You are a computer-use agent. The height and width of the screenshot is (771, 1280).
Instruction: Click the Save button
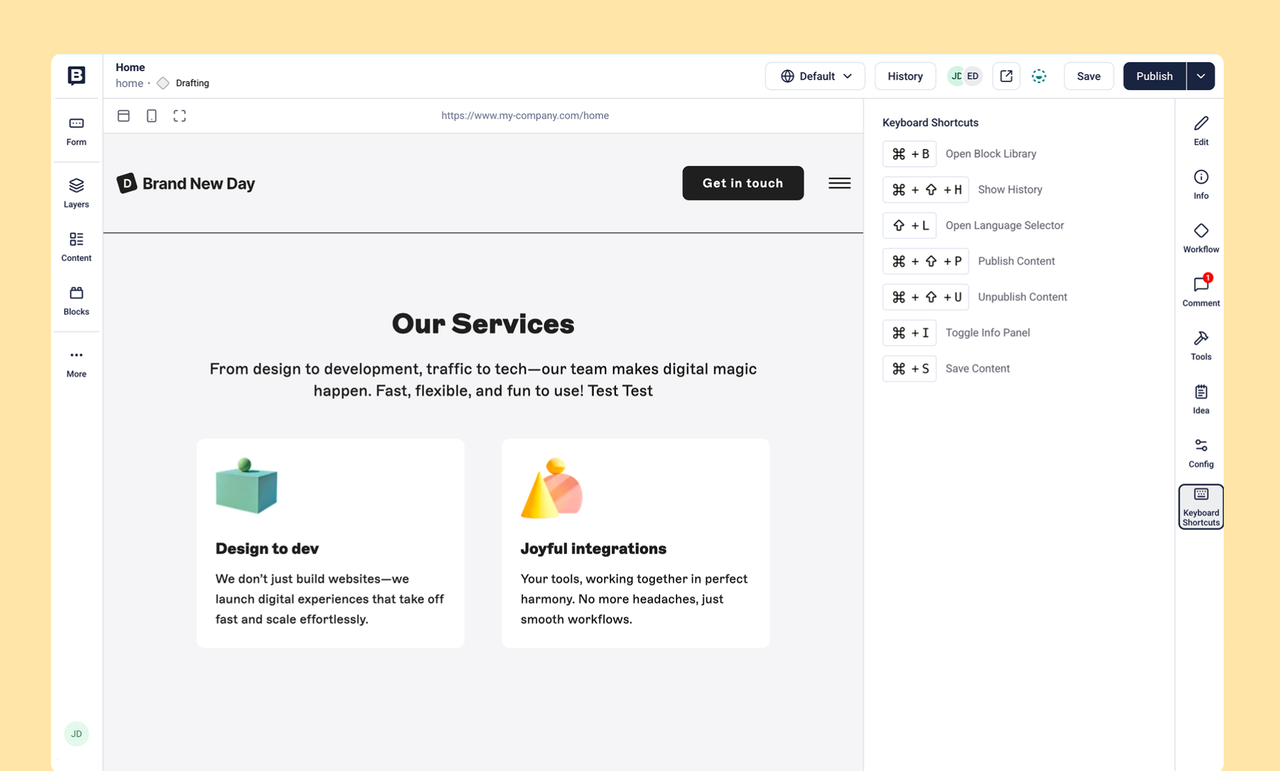(x=1089, y=76)
